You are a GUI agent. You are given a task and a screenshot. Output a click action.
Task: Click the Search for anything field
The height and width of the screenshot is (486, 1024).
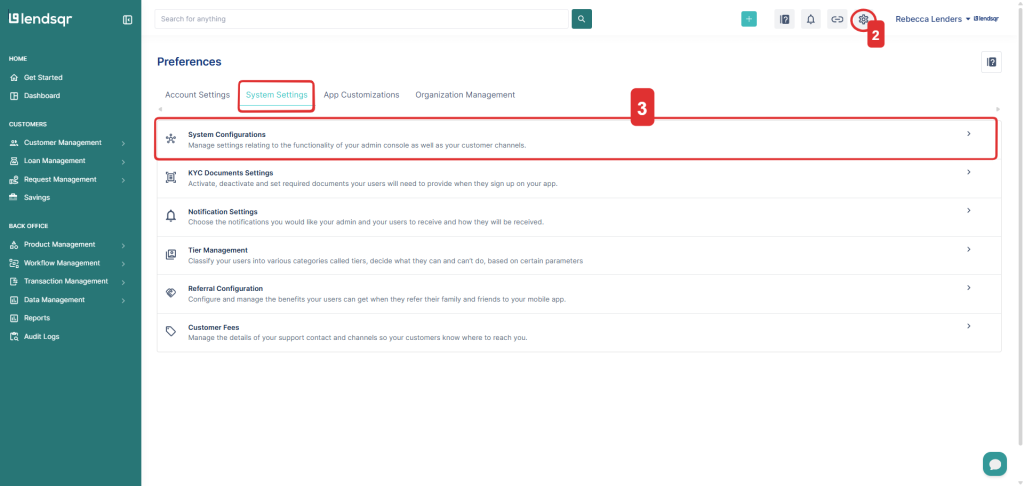[362, 19]
